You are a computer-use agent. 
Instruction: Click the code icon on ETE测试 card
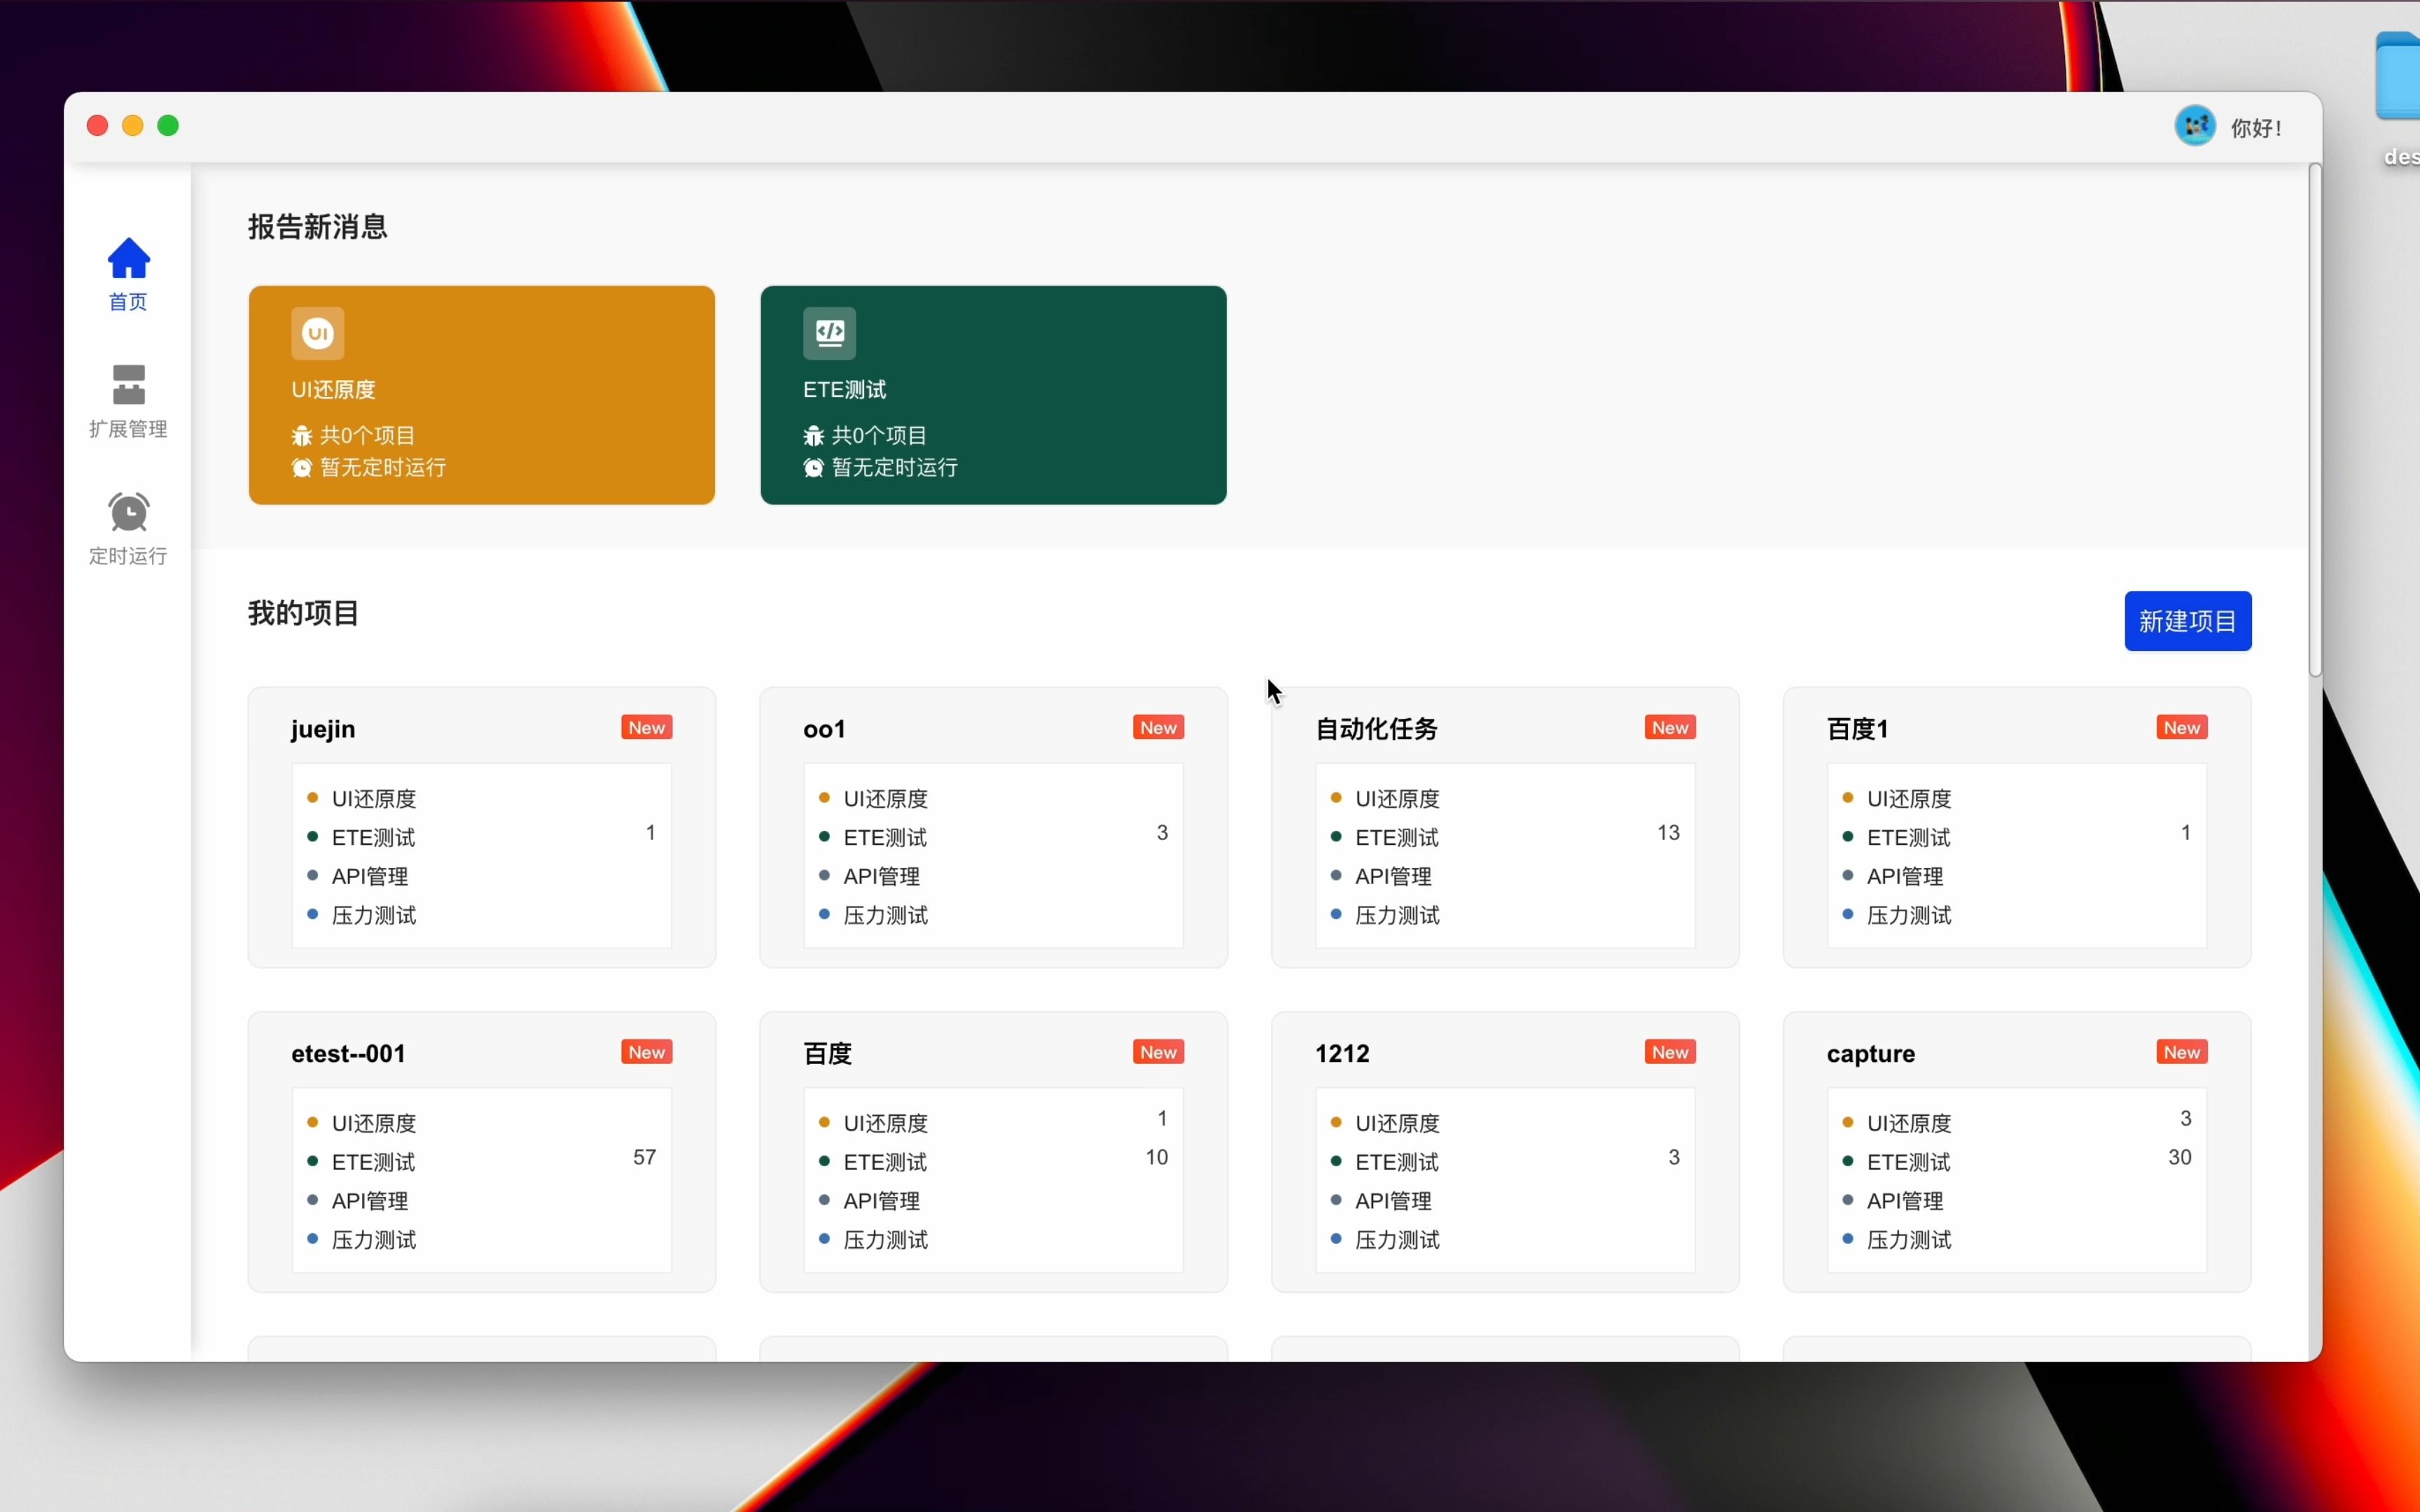tap(830, 333)
